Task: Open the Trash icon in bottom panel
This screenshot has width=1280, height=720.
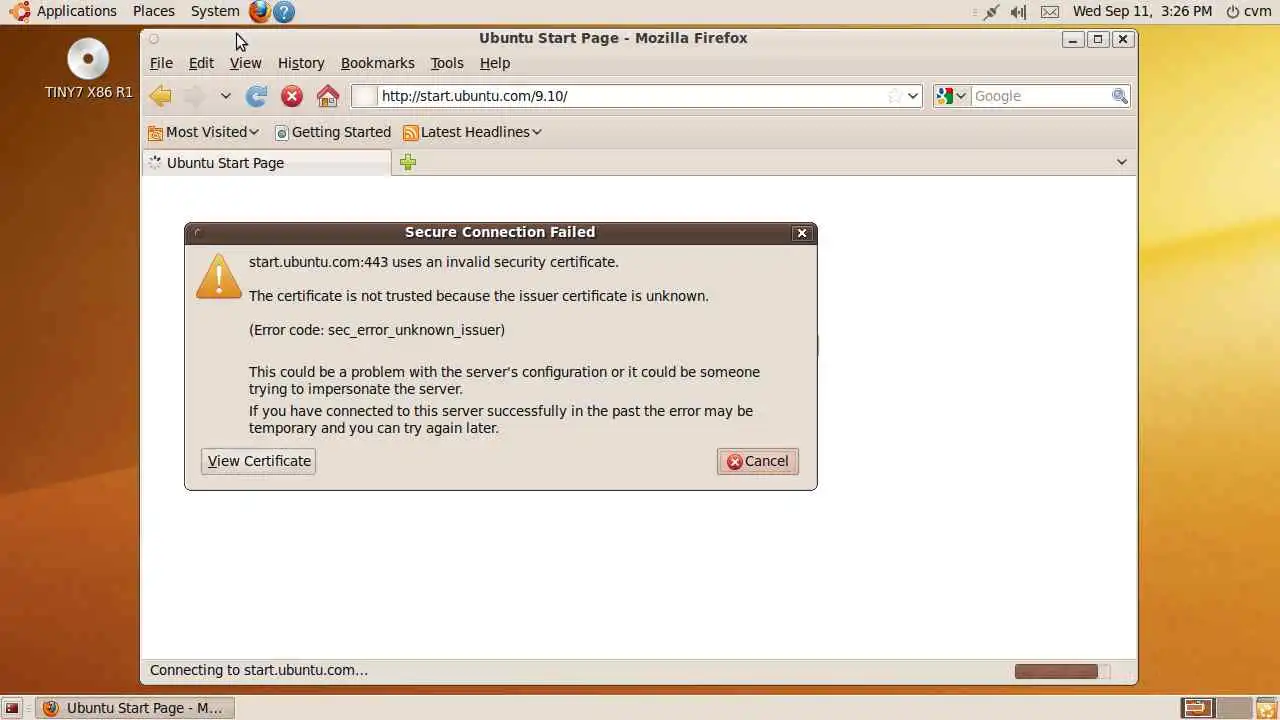Action: coord(1266,708)
